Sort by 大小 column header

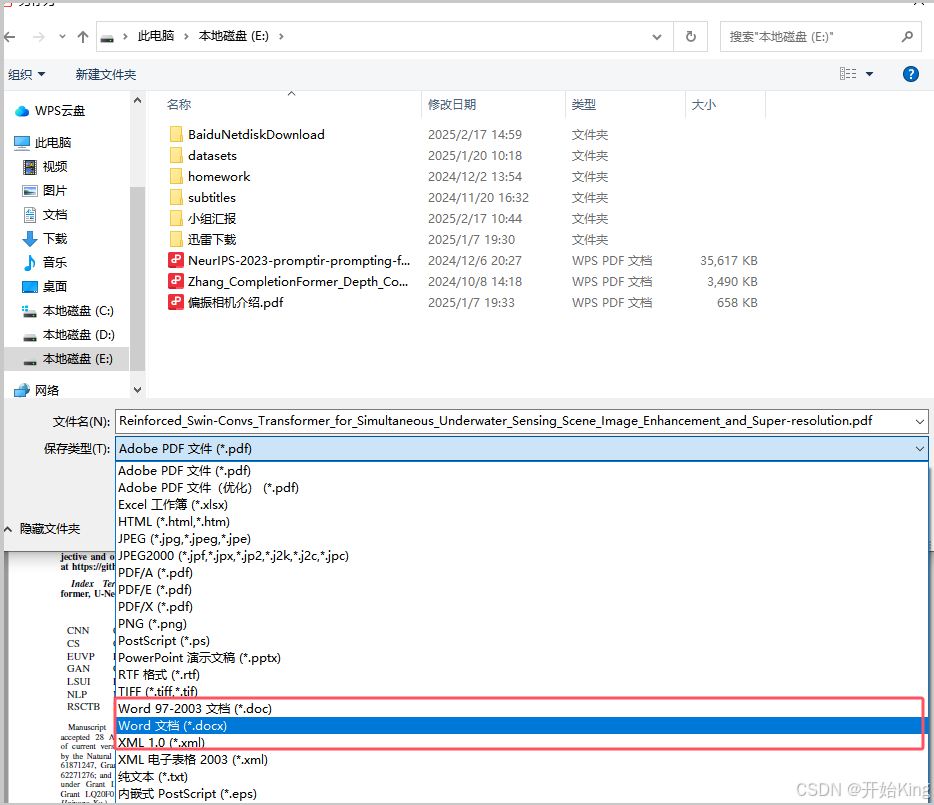click(x=703, y=105)
